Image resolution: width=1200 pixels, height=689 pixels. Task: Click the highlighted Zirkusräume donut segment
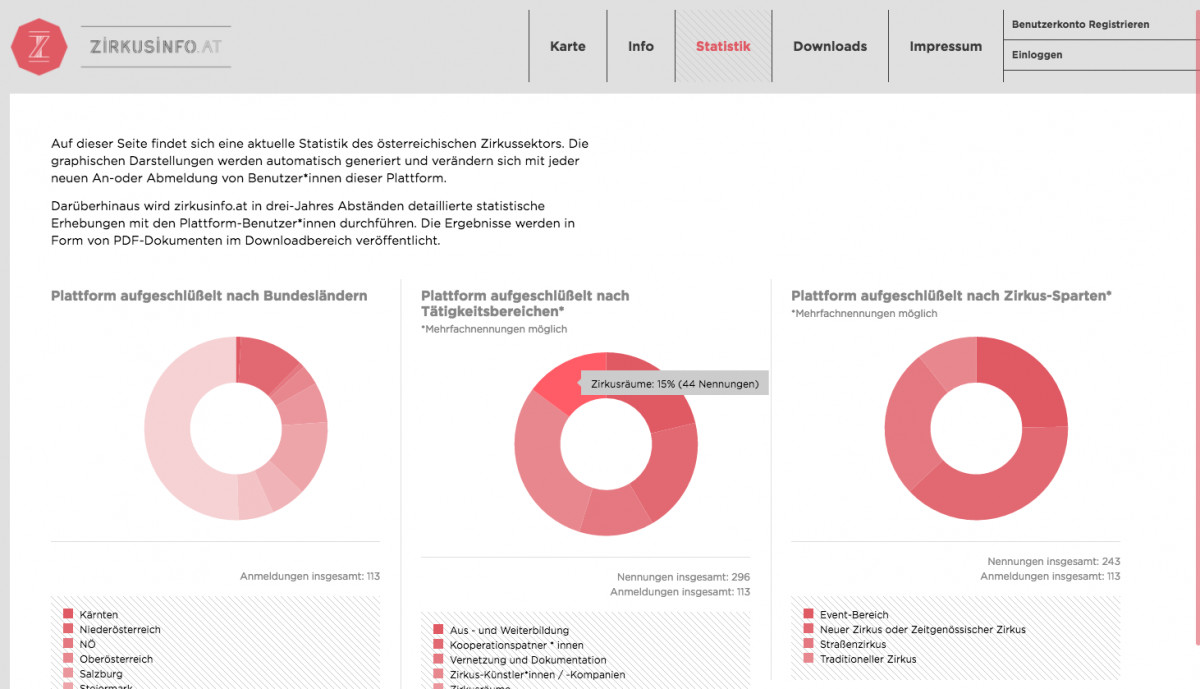pos(565,385)
